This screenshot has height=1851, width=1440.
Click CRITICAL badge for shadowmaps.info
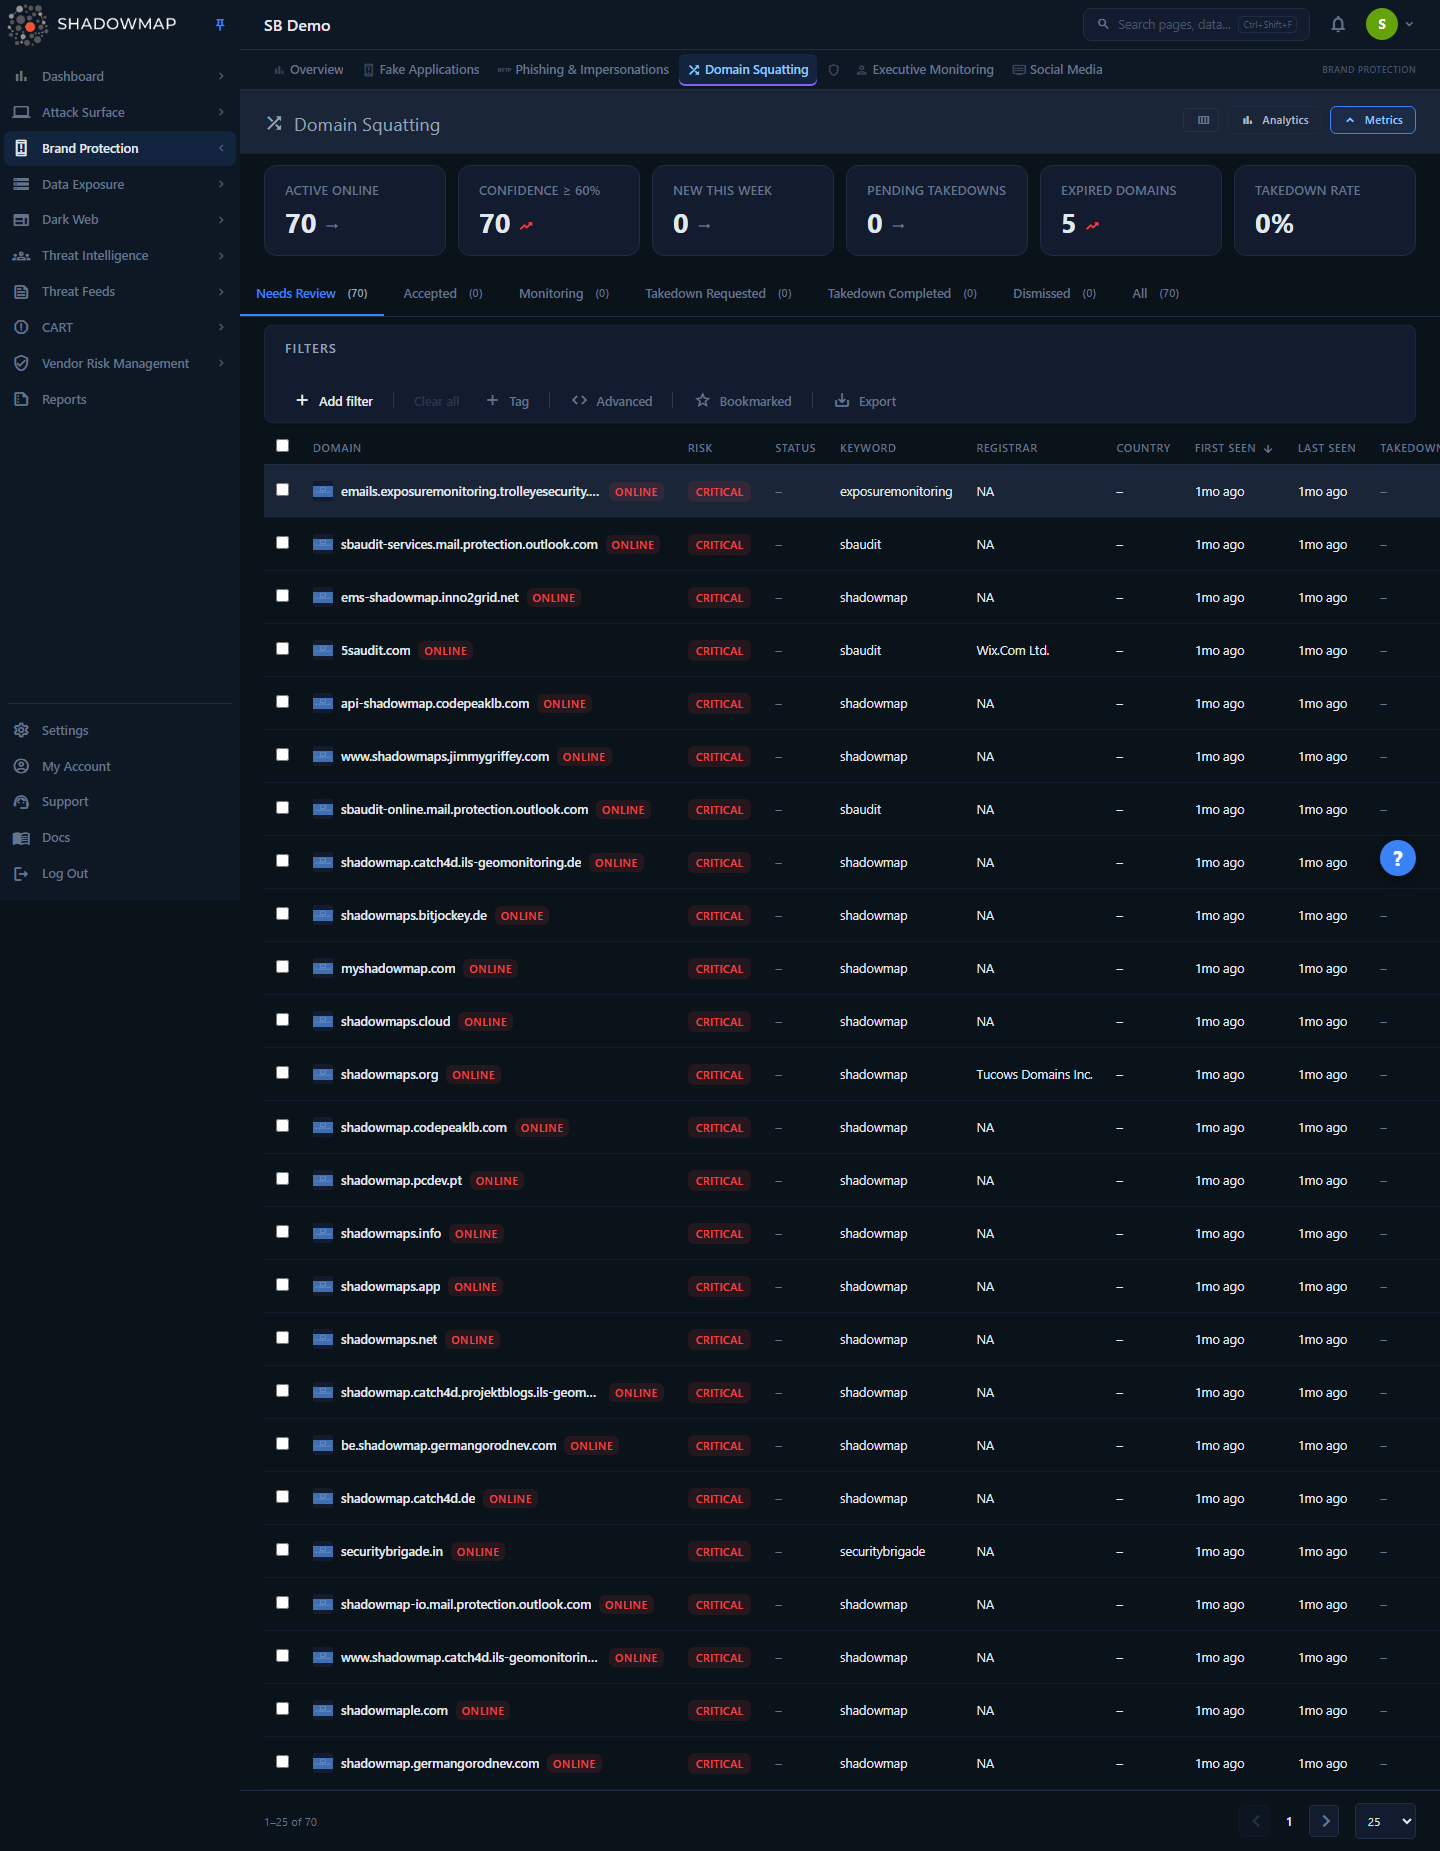pos(719,1234)
